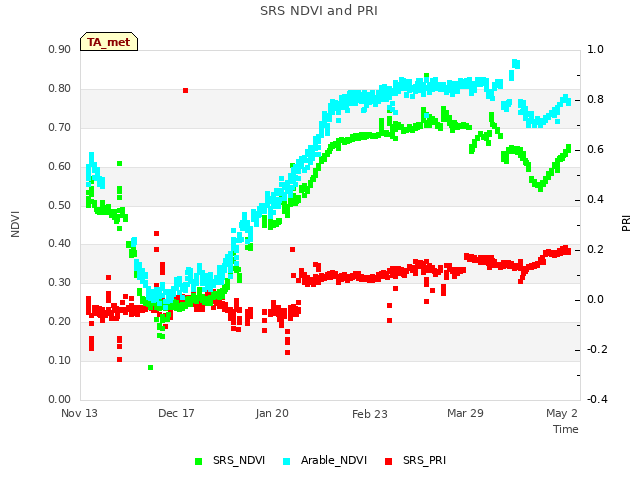Click the Arable_NDVI legend label
This screenshot has height=480, width=640.
pos(334,460)
